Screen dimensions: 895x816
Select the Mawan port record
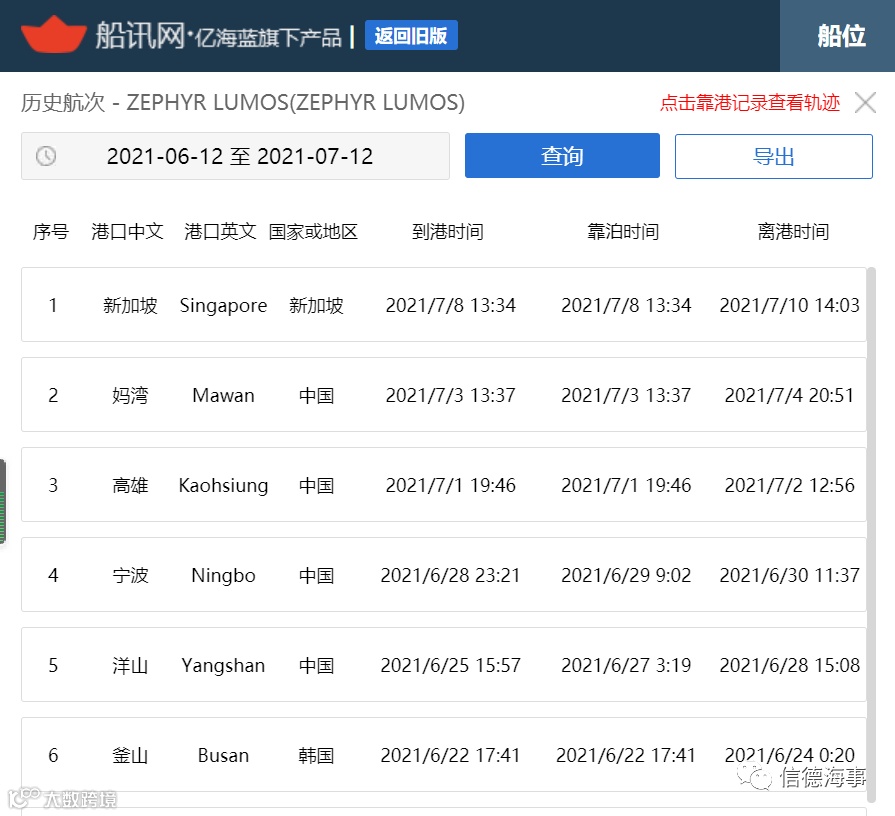(444, 395)
